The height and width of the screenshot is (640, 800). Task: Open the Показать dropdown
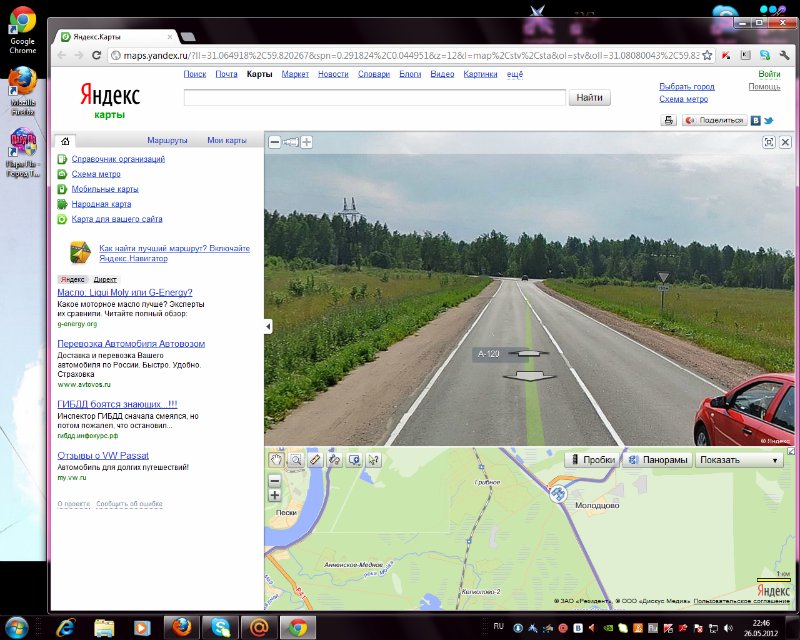[x=739, y=460]
